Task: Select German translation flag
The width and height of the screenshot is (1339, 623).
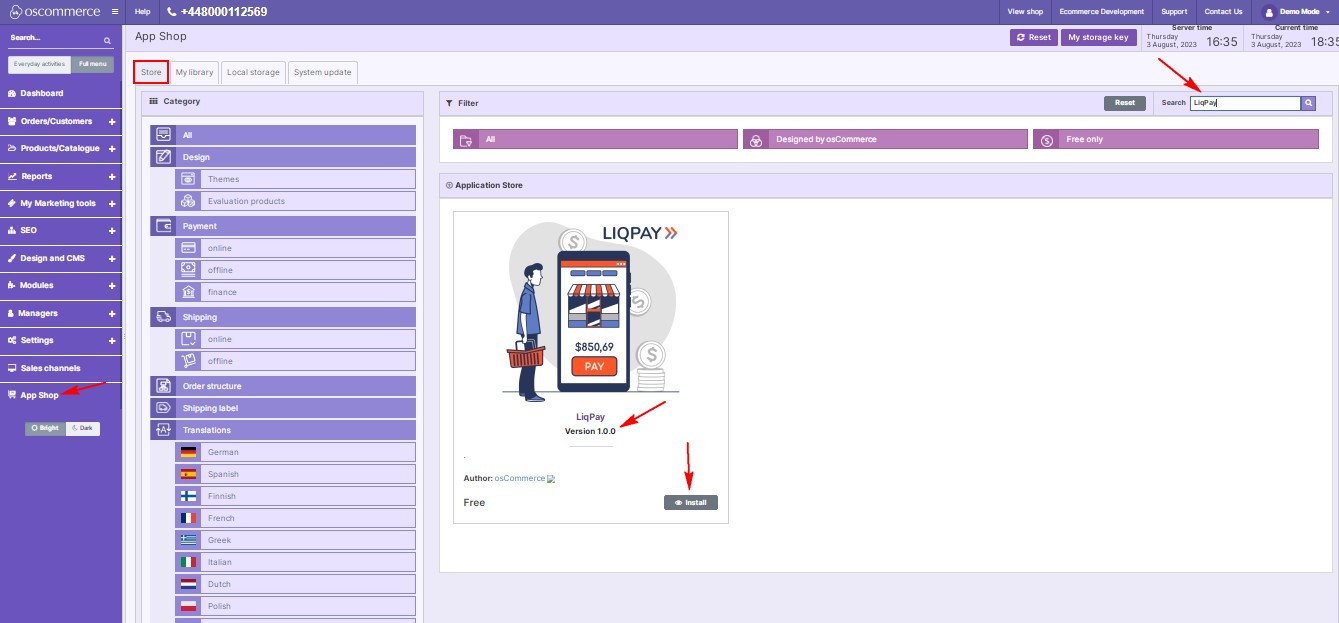Action: (188, 452)
